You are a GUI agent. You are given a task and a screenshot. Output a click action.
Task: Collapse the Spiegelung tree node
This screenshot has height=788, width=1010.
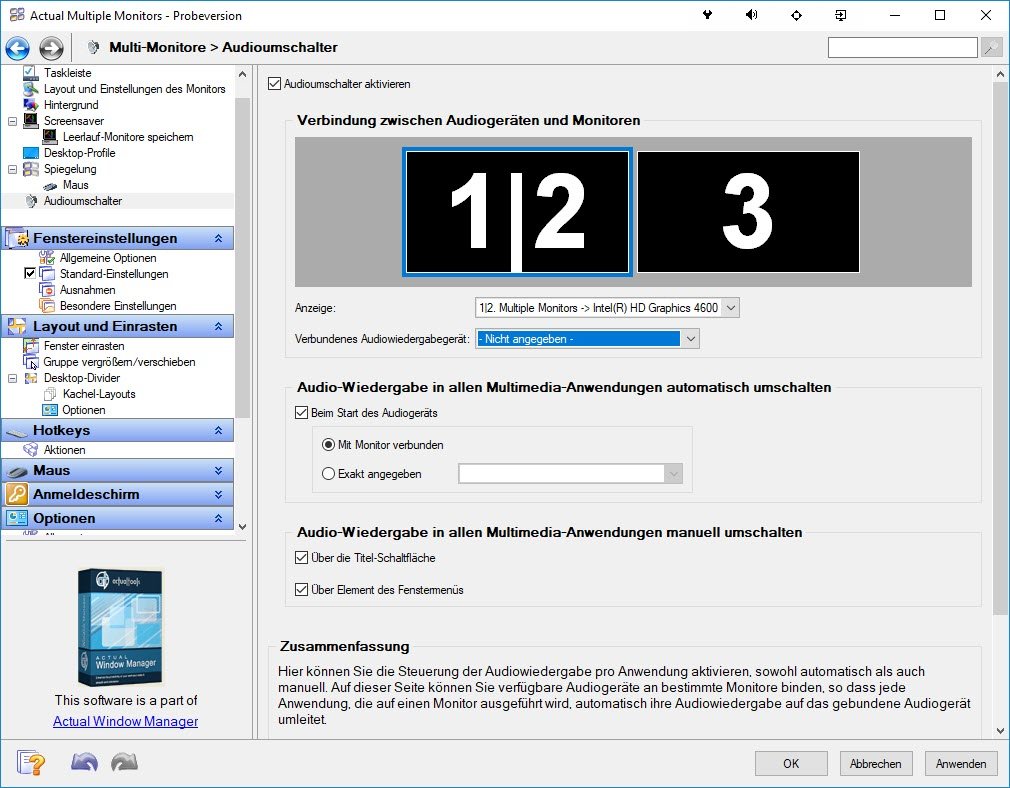click(x=12, y=169)
